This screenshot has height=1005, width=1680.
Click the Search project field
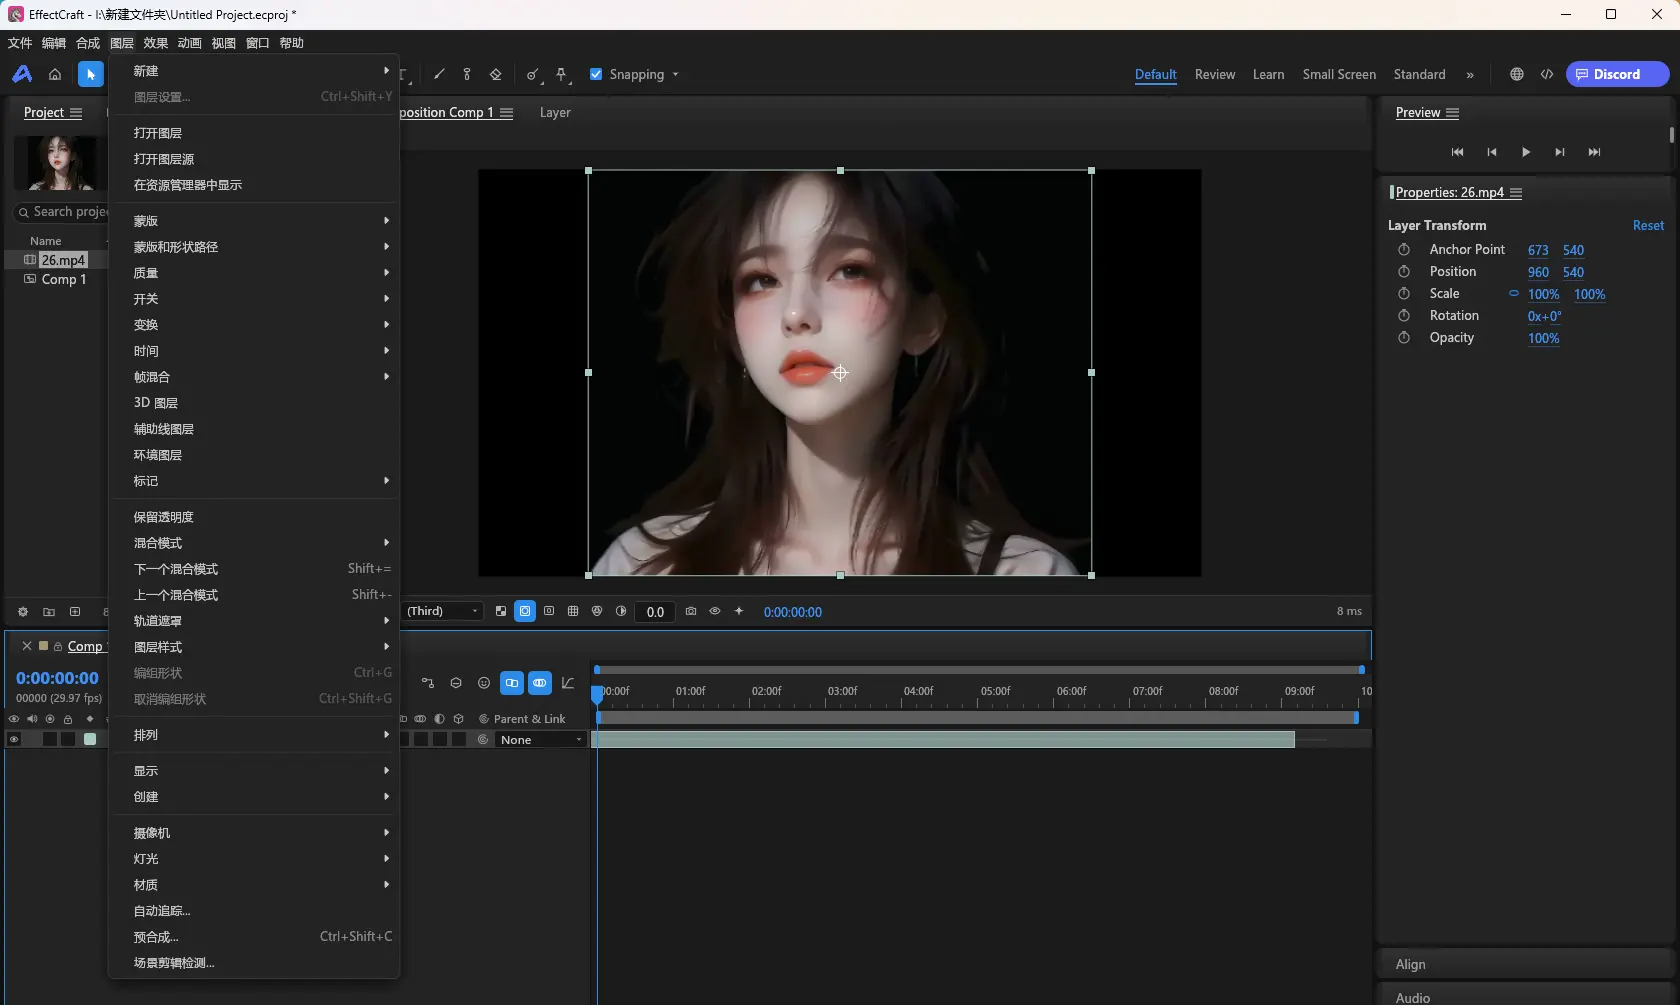click(62, 212)
